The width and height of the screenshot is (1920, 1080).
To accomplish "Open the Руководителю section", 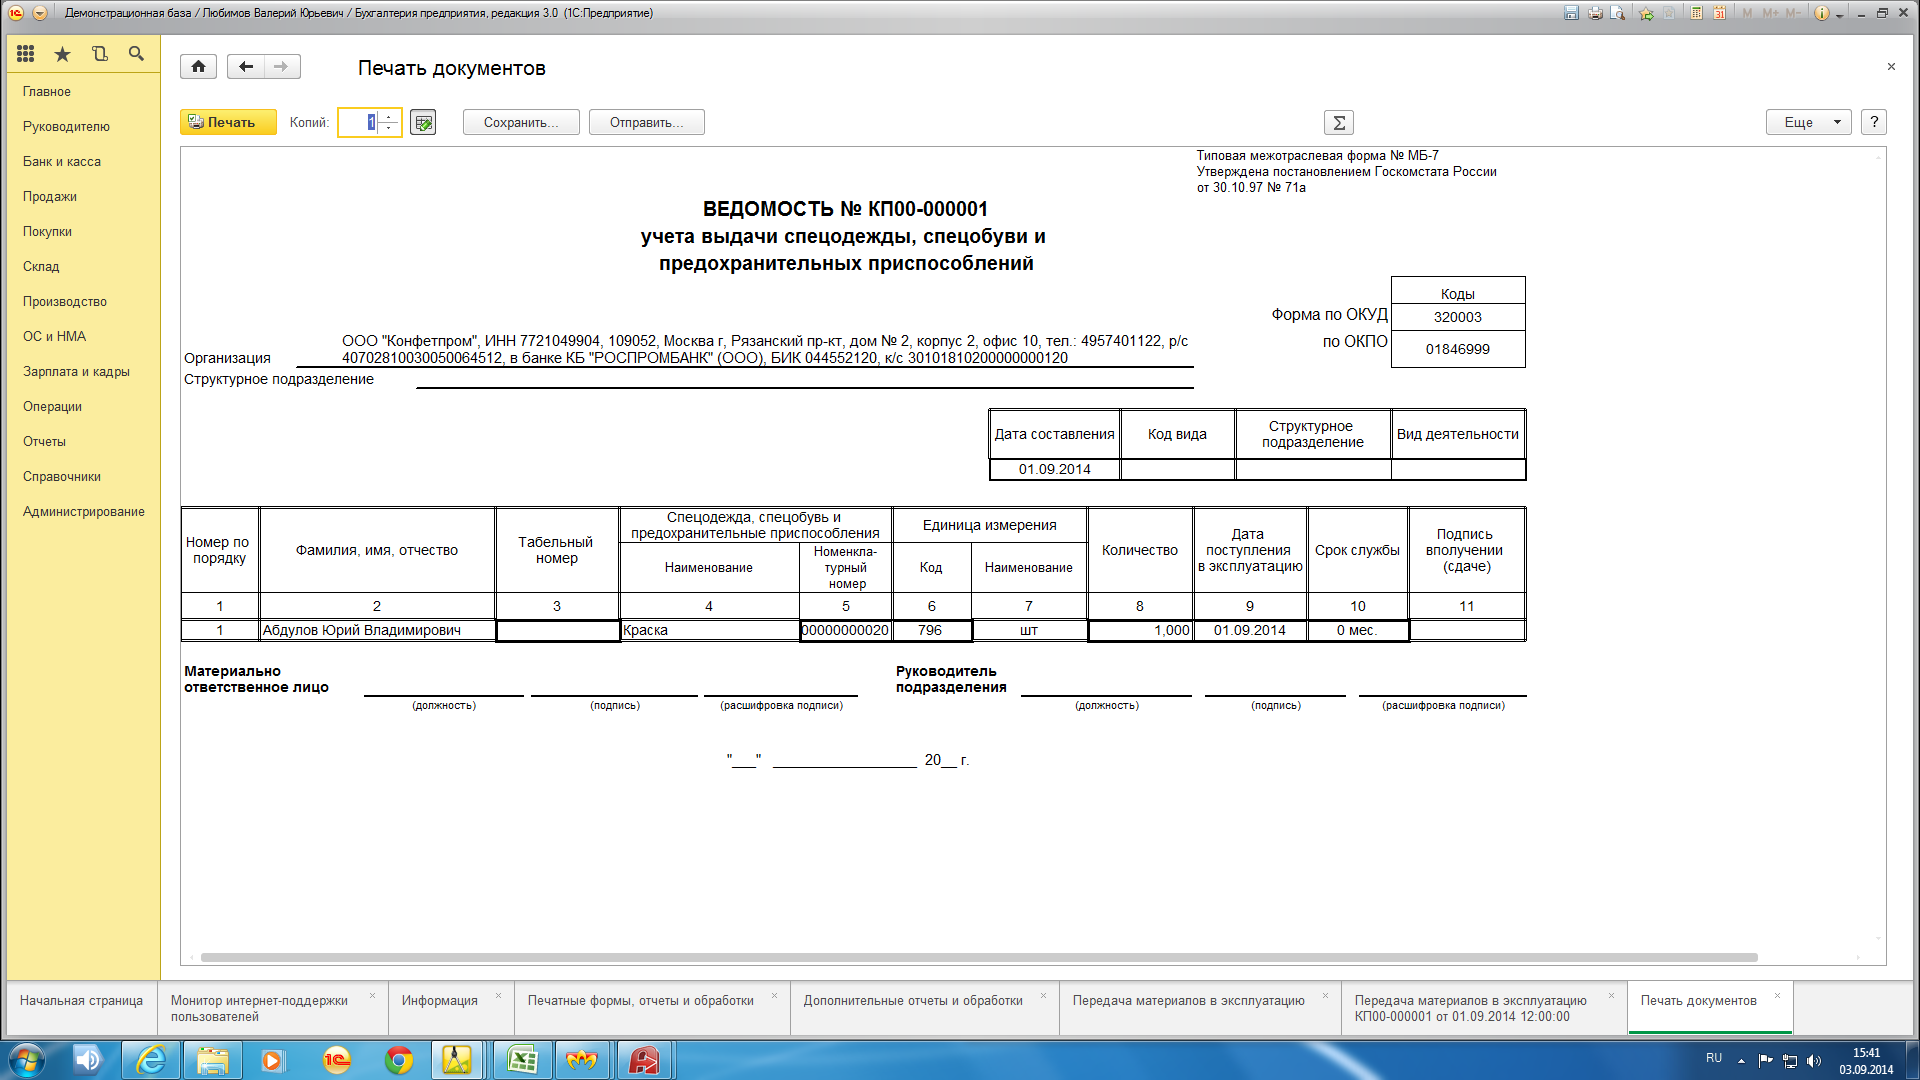I will click(66, 126).
